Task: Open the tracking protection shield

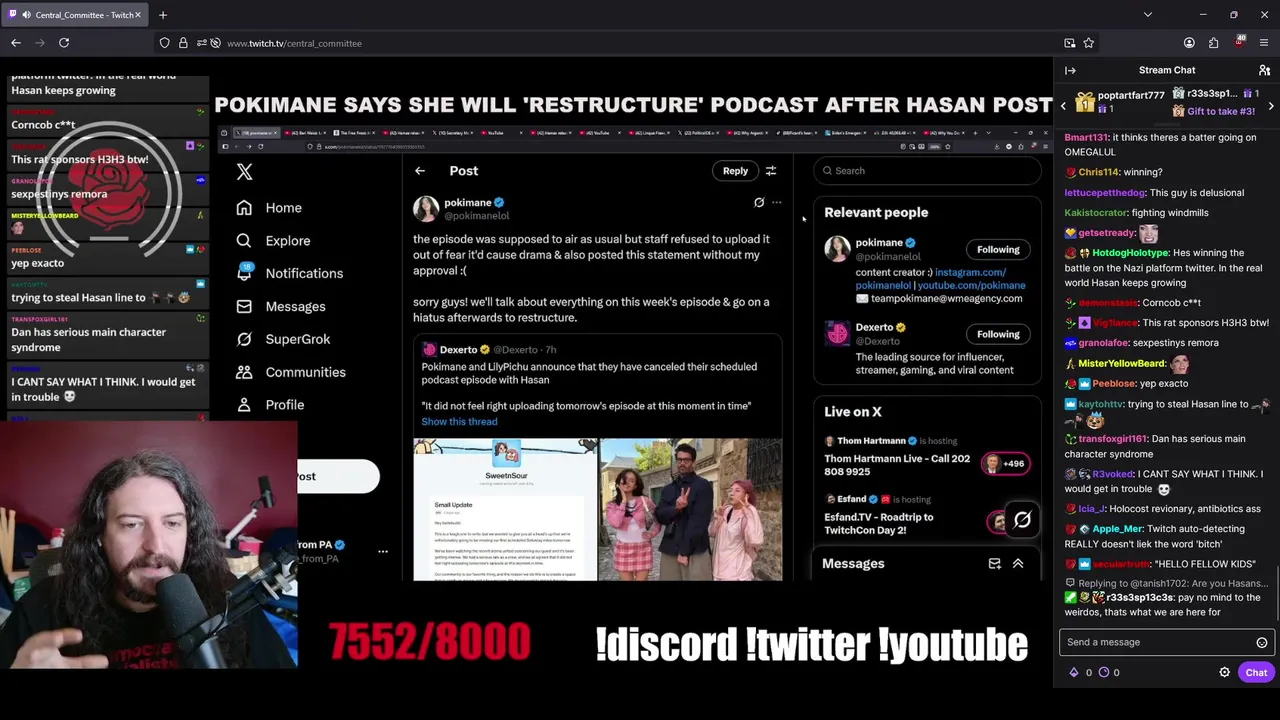Action: coord(165,43)
